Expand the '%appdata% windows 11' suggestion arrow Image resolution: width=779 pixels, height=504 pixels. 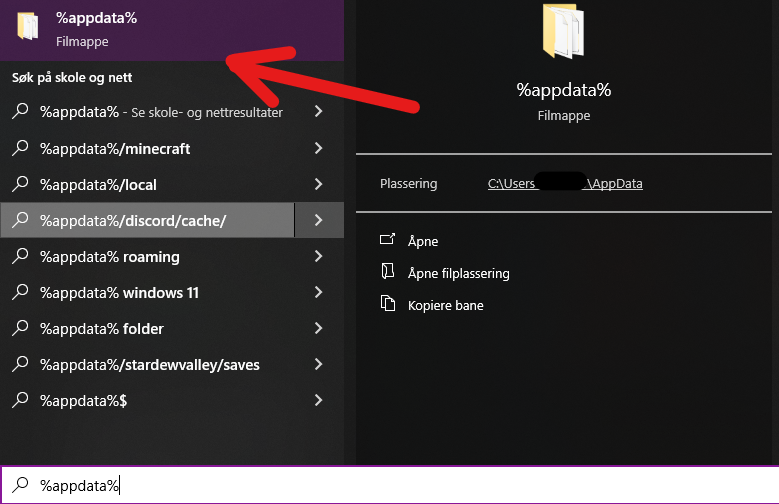click(318, 292)
